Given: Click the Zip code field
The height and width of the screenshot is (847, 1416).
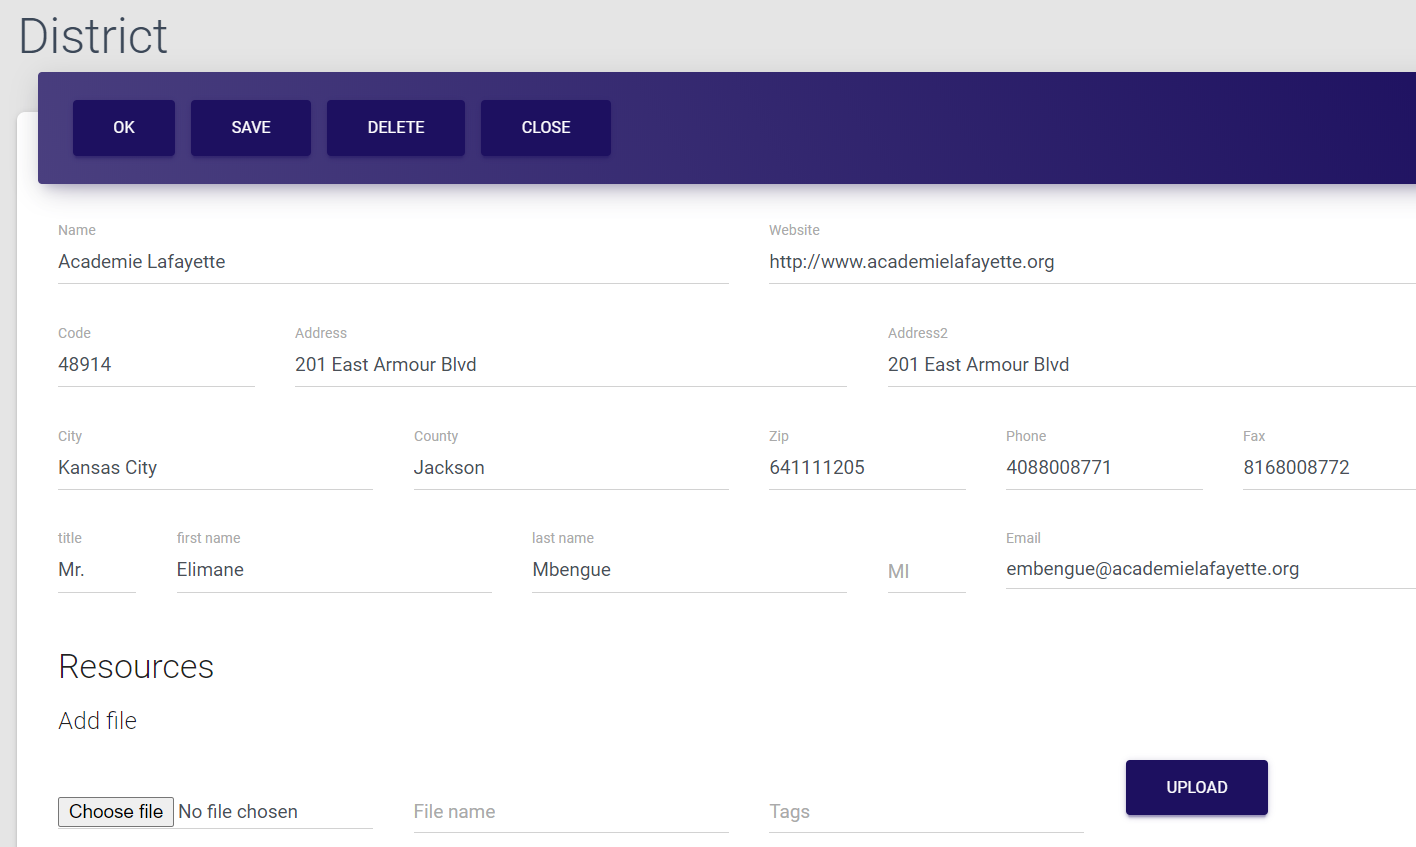Looking at the screenshot, I should (x=866, y=468).
